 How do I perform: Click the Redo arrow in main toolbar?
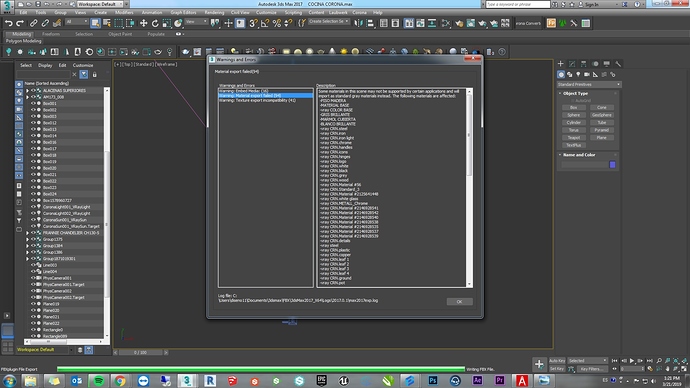20,23
